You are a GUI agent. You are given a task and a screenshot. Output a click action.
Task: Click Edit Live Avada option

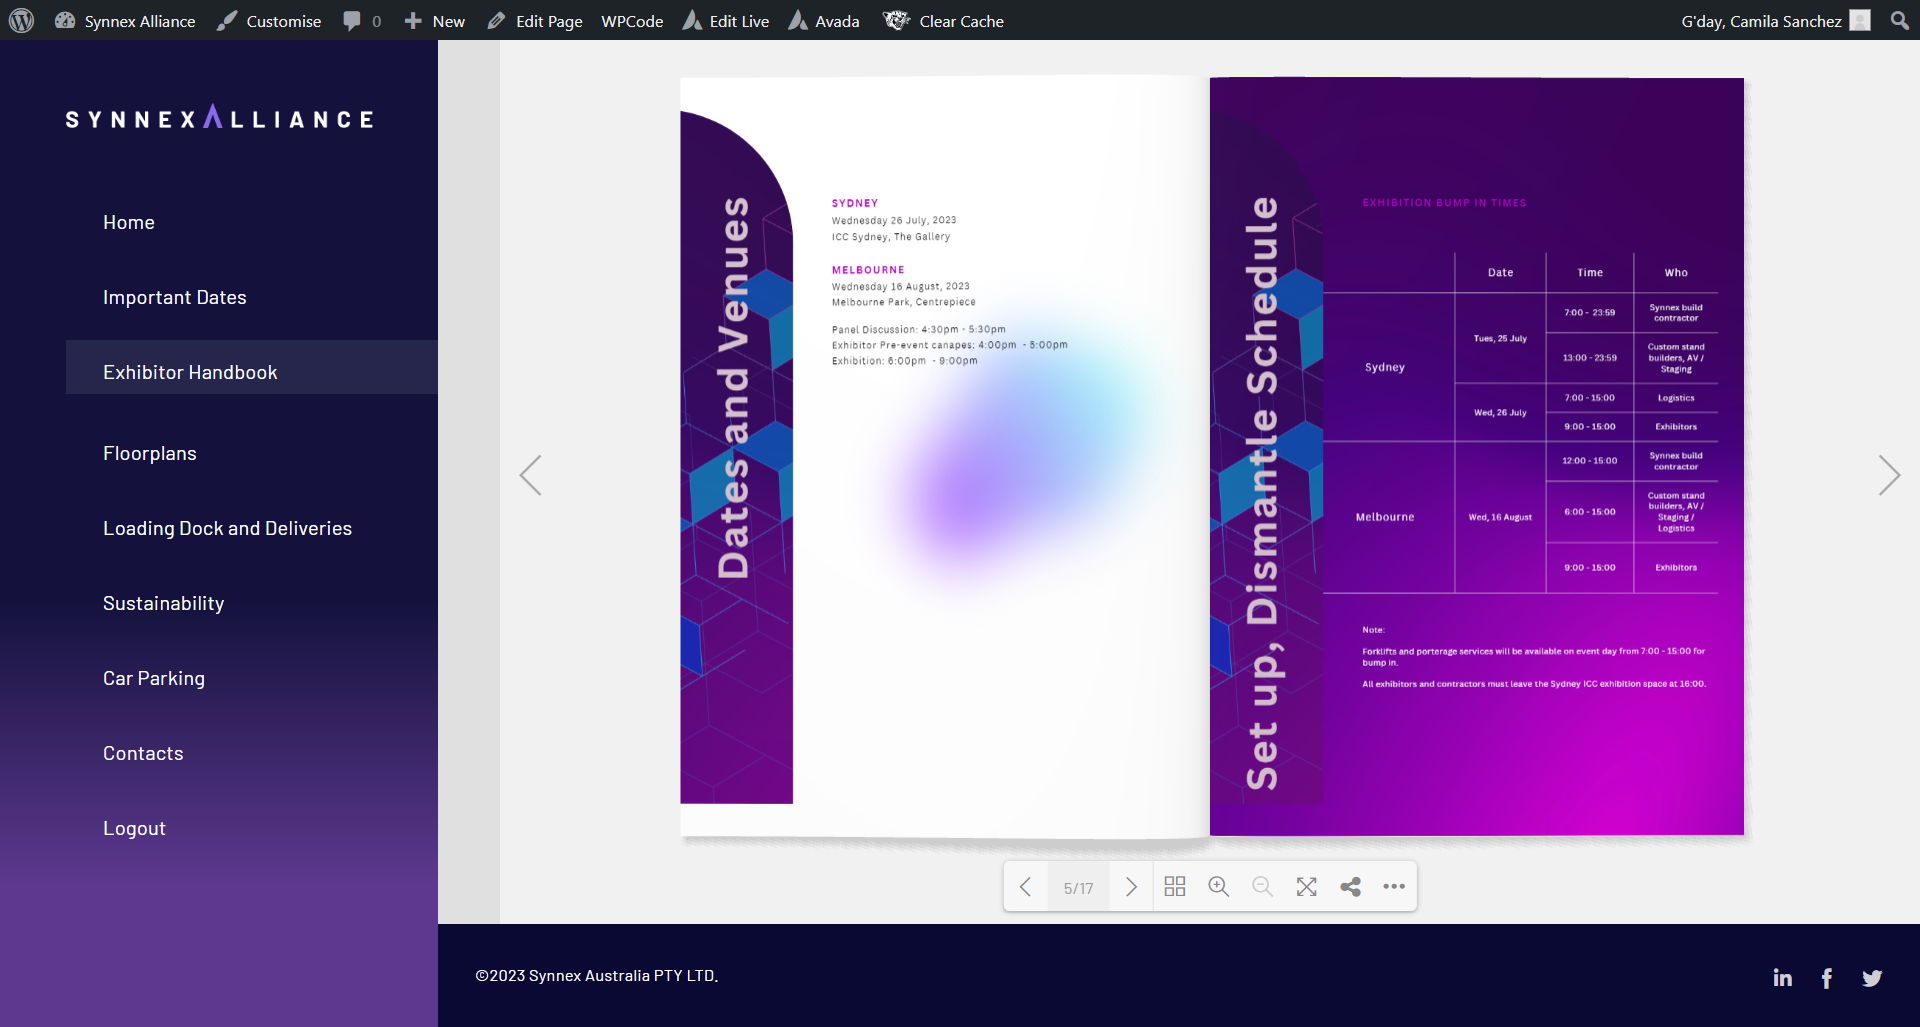point(726,21)
